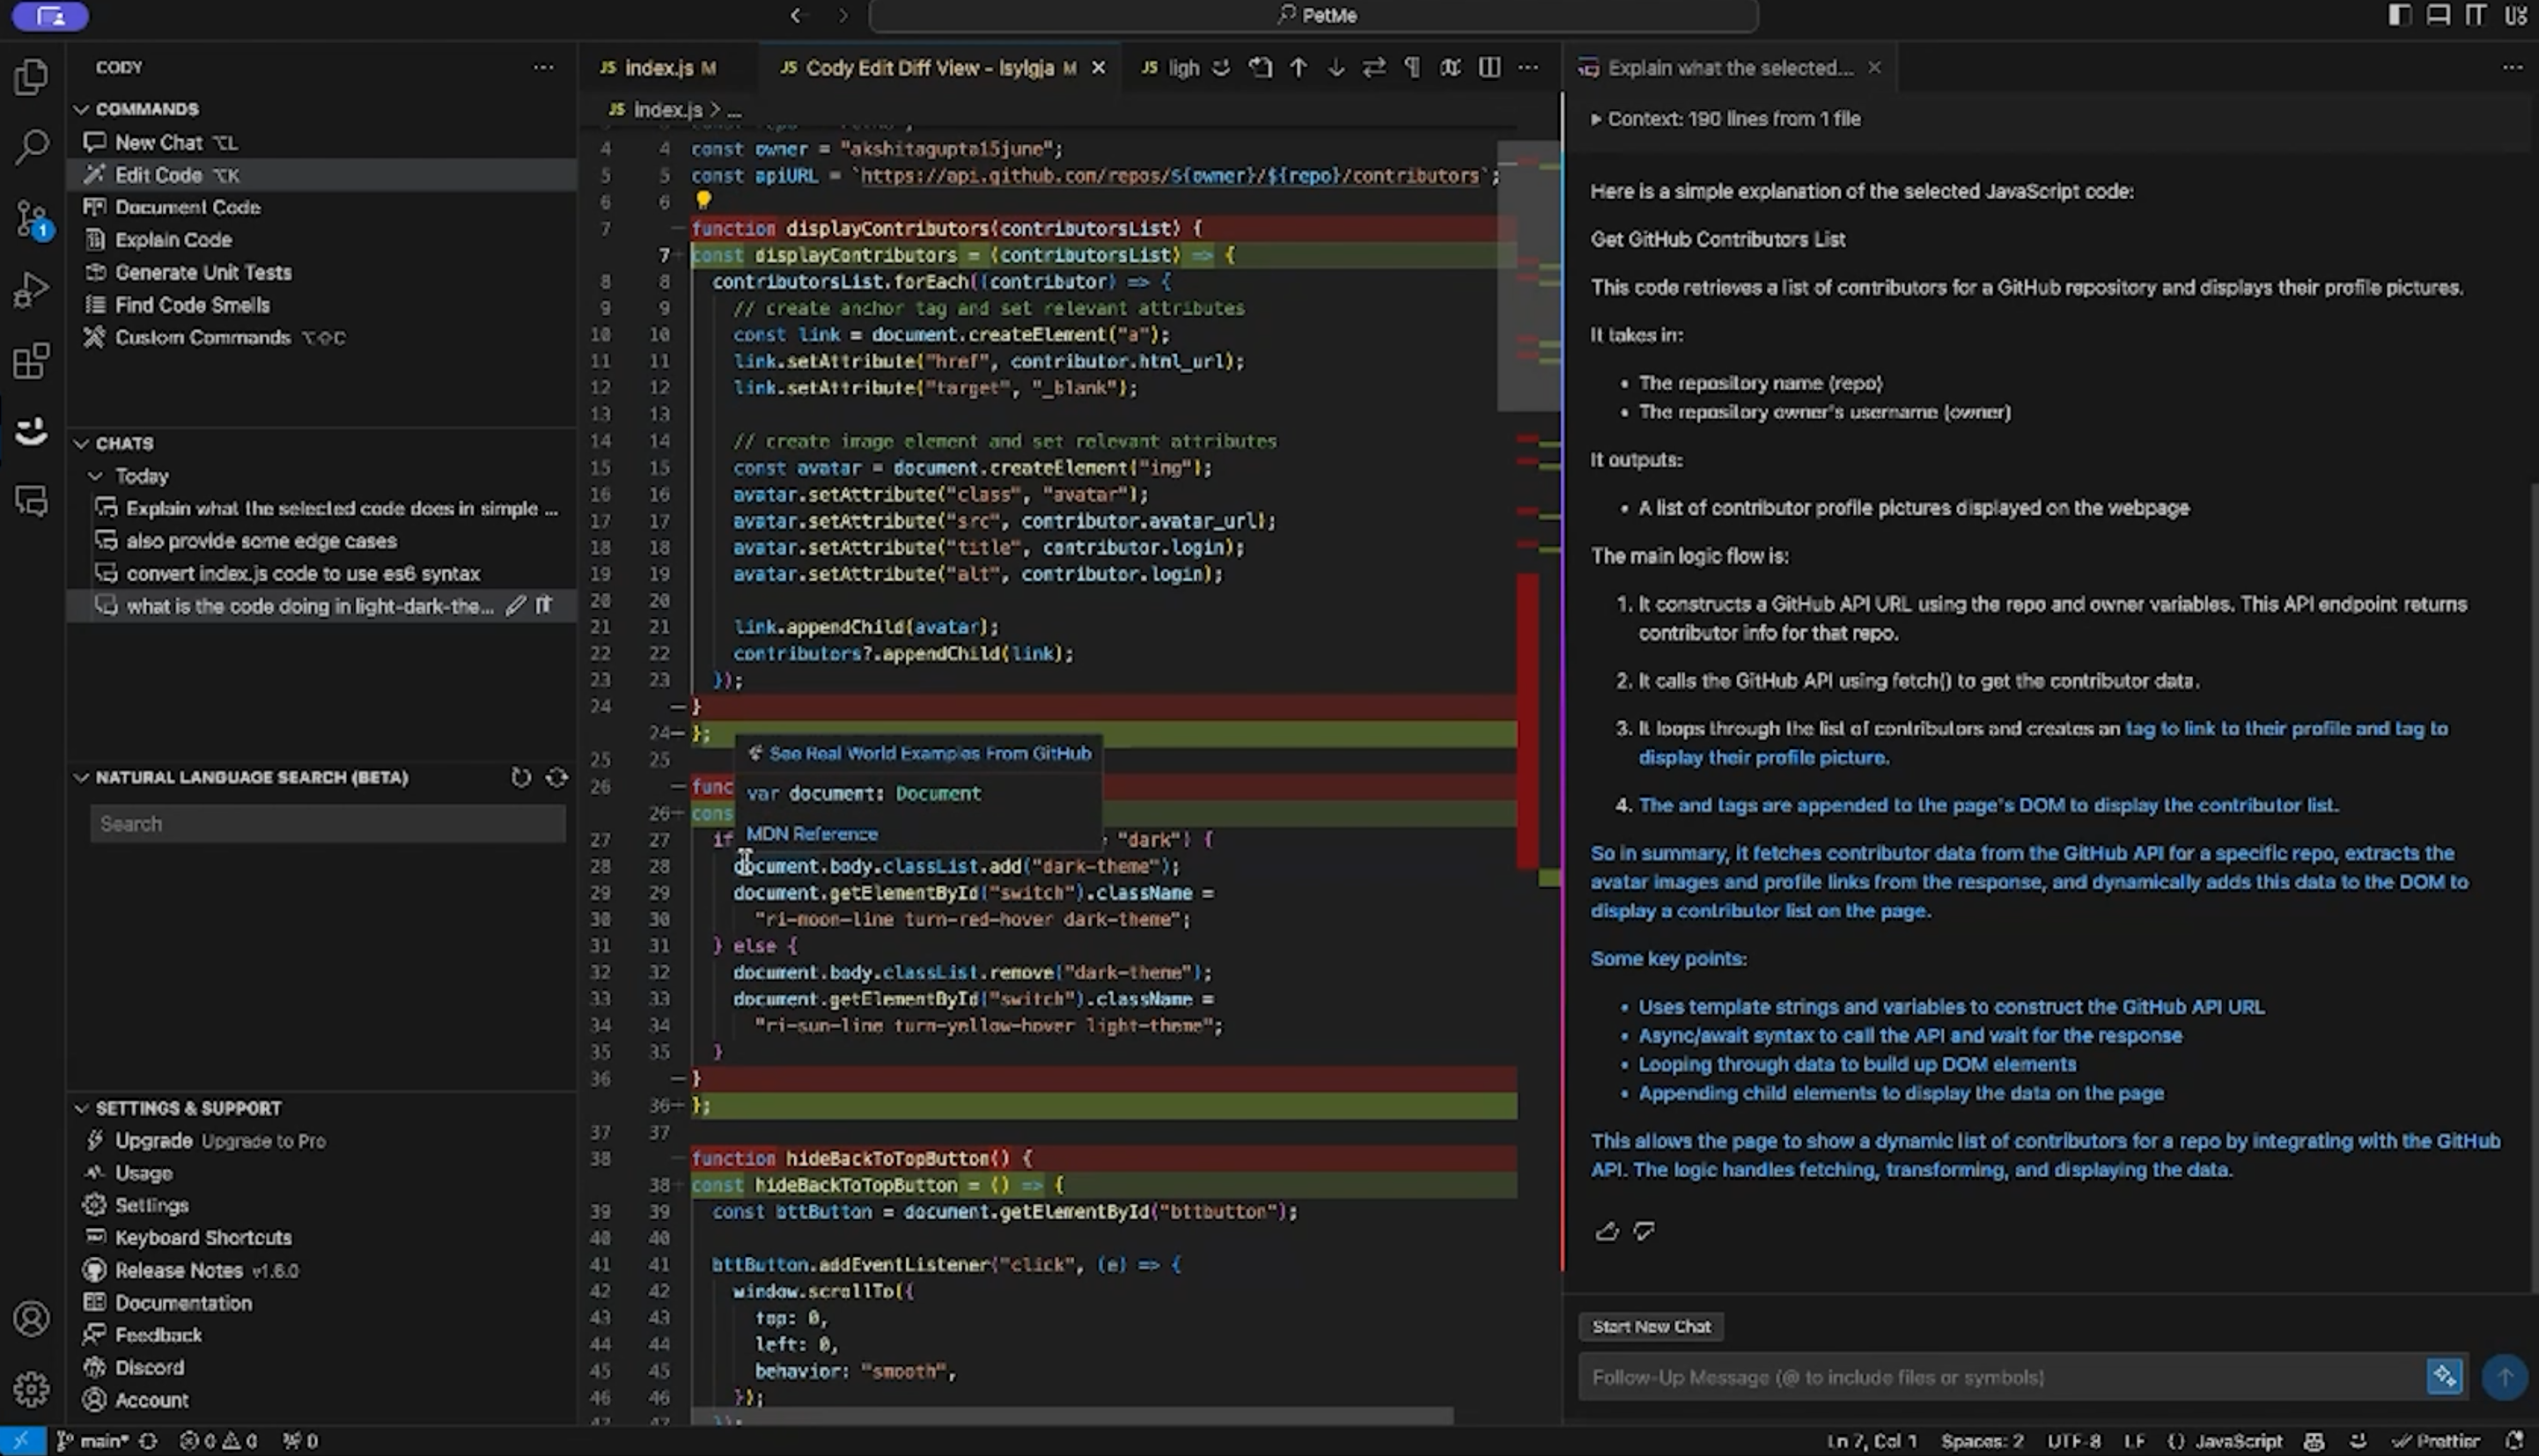This screenshot has width=2539, height=1456.
Task: Toggle render whitespace with the pilcrow icon
Action: coord(1411,67)
